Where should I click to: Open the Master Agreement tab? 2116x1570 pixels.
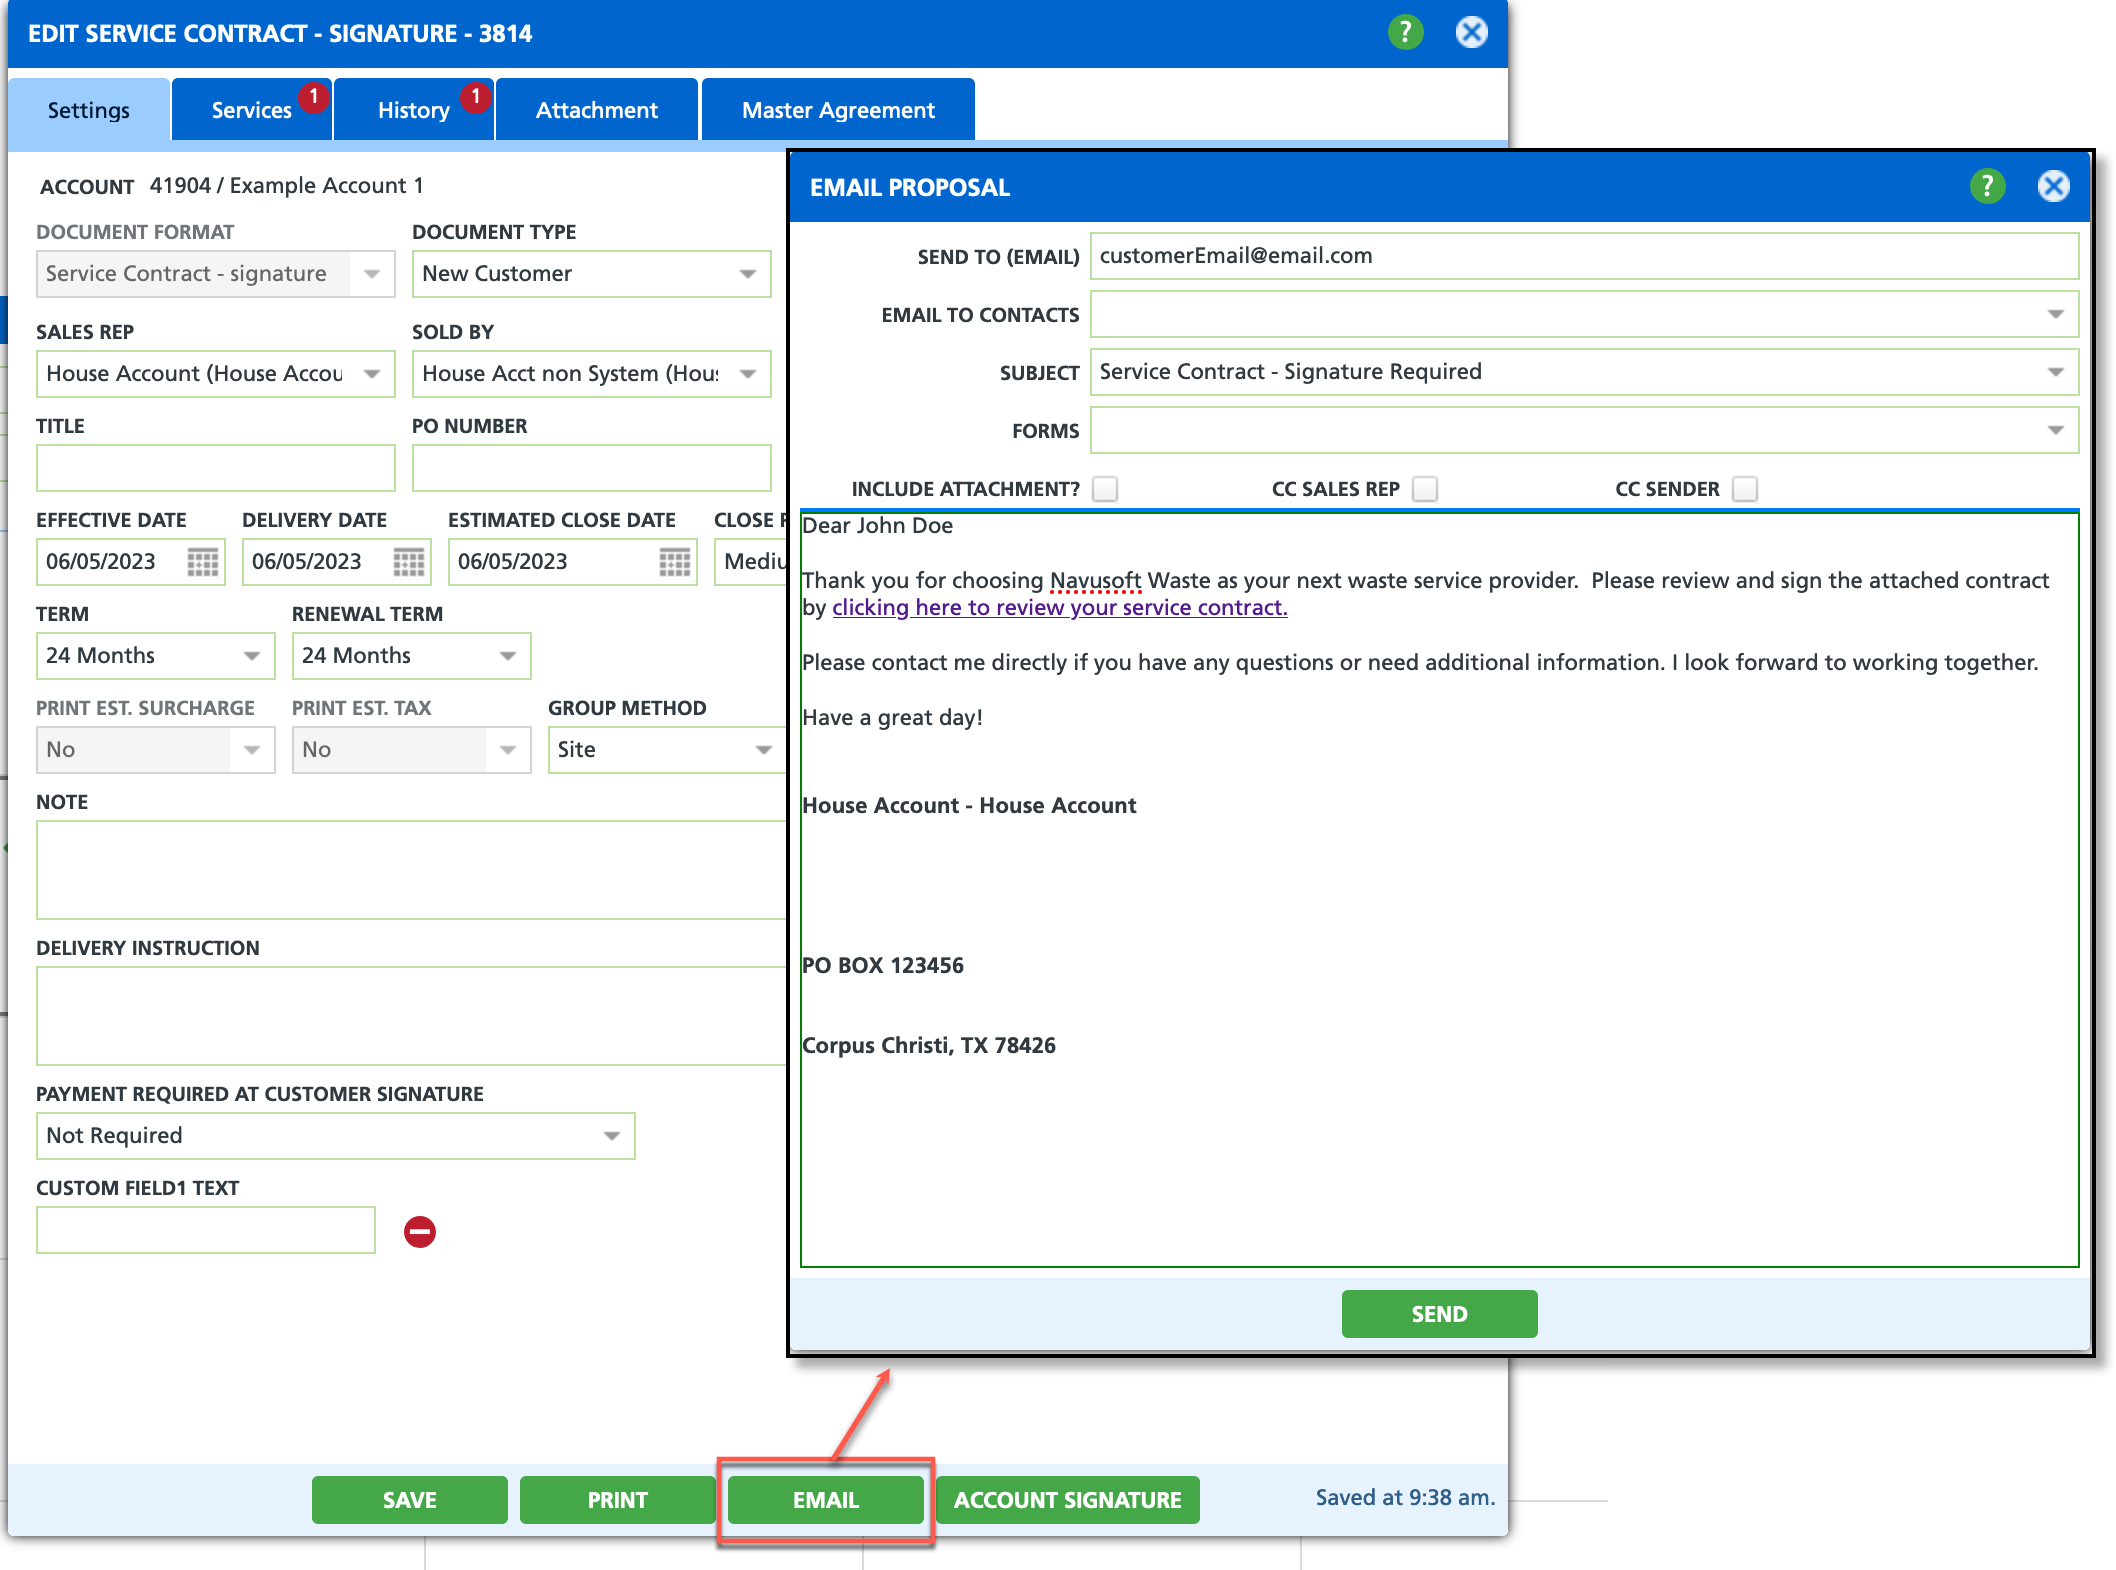click(838, 110)
